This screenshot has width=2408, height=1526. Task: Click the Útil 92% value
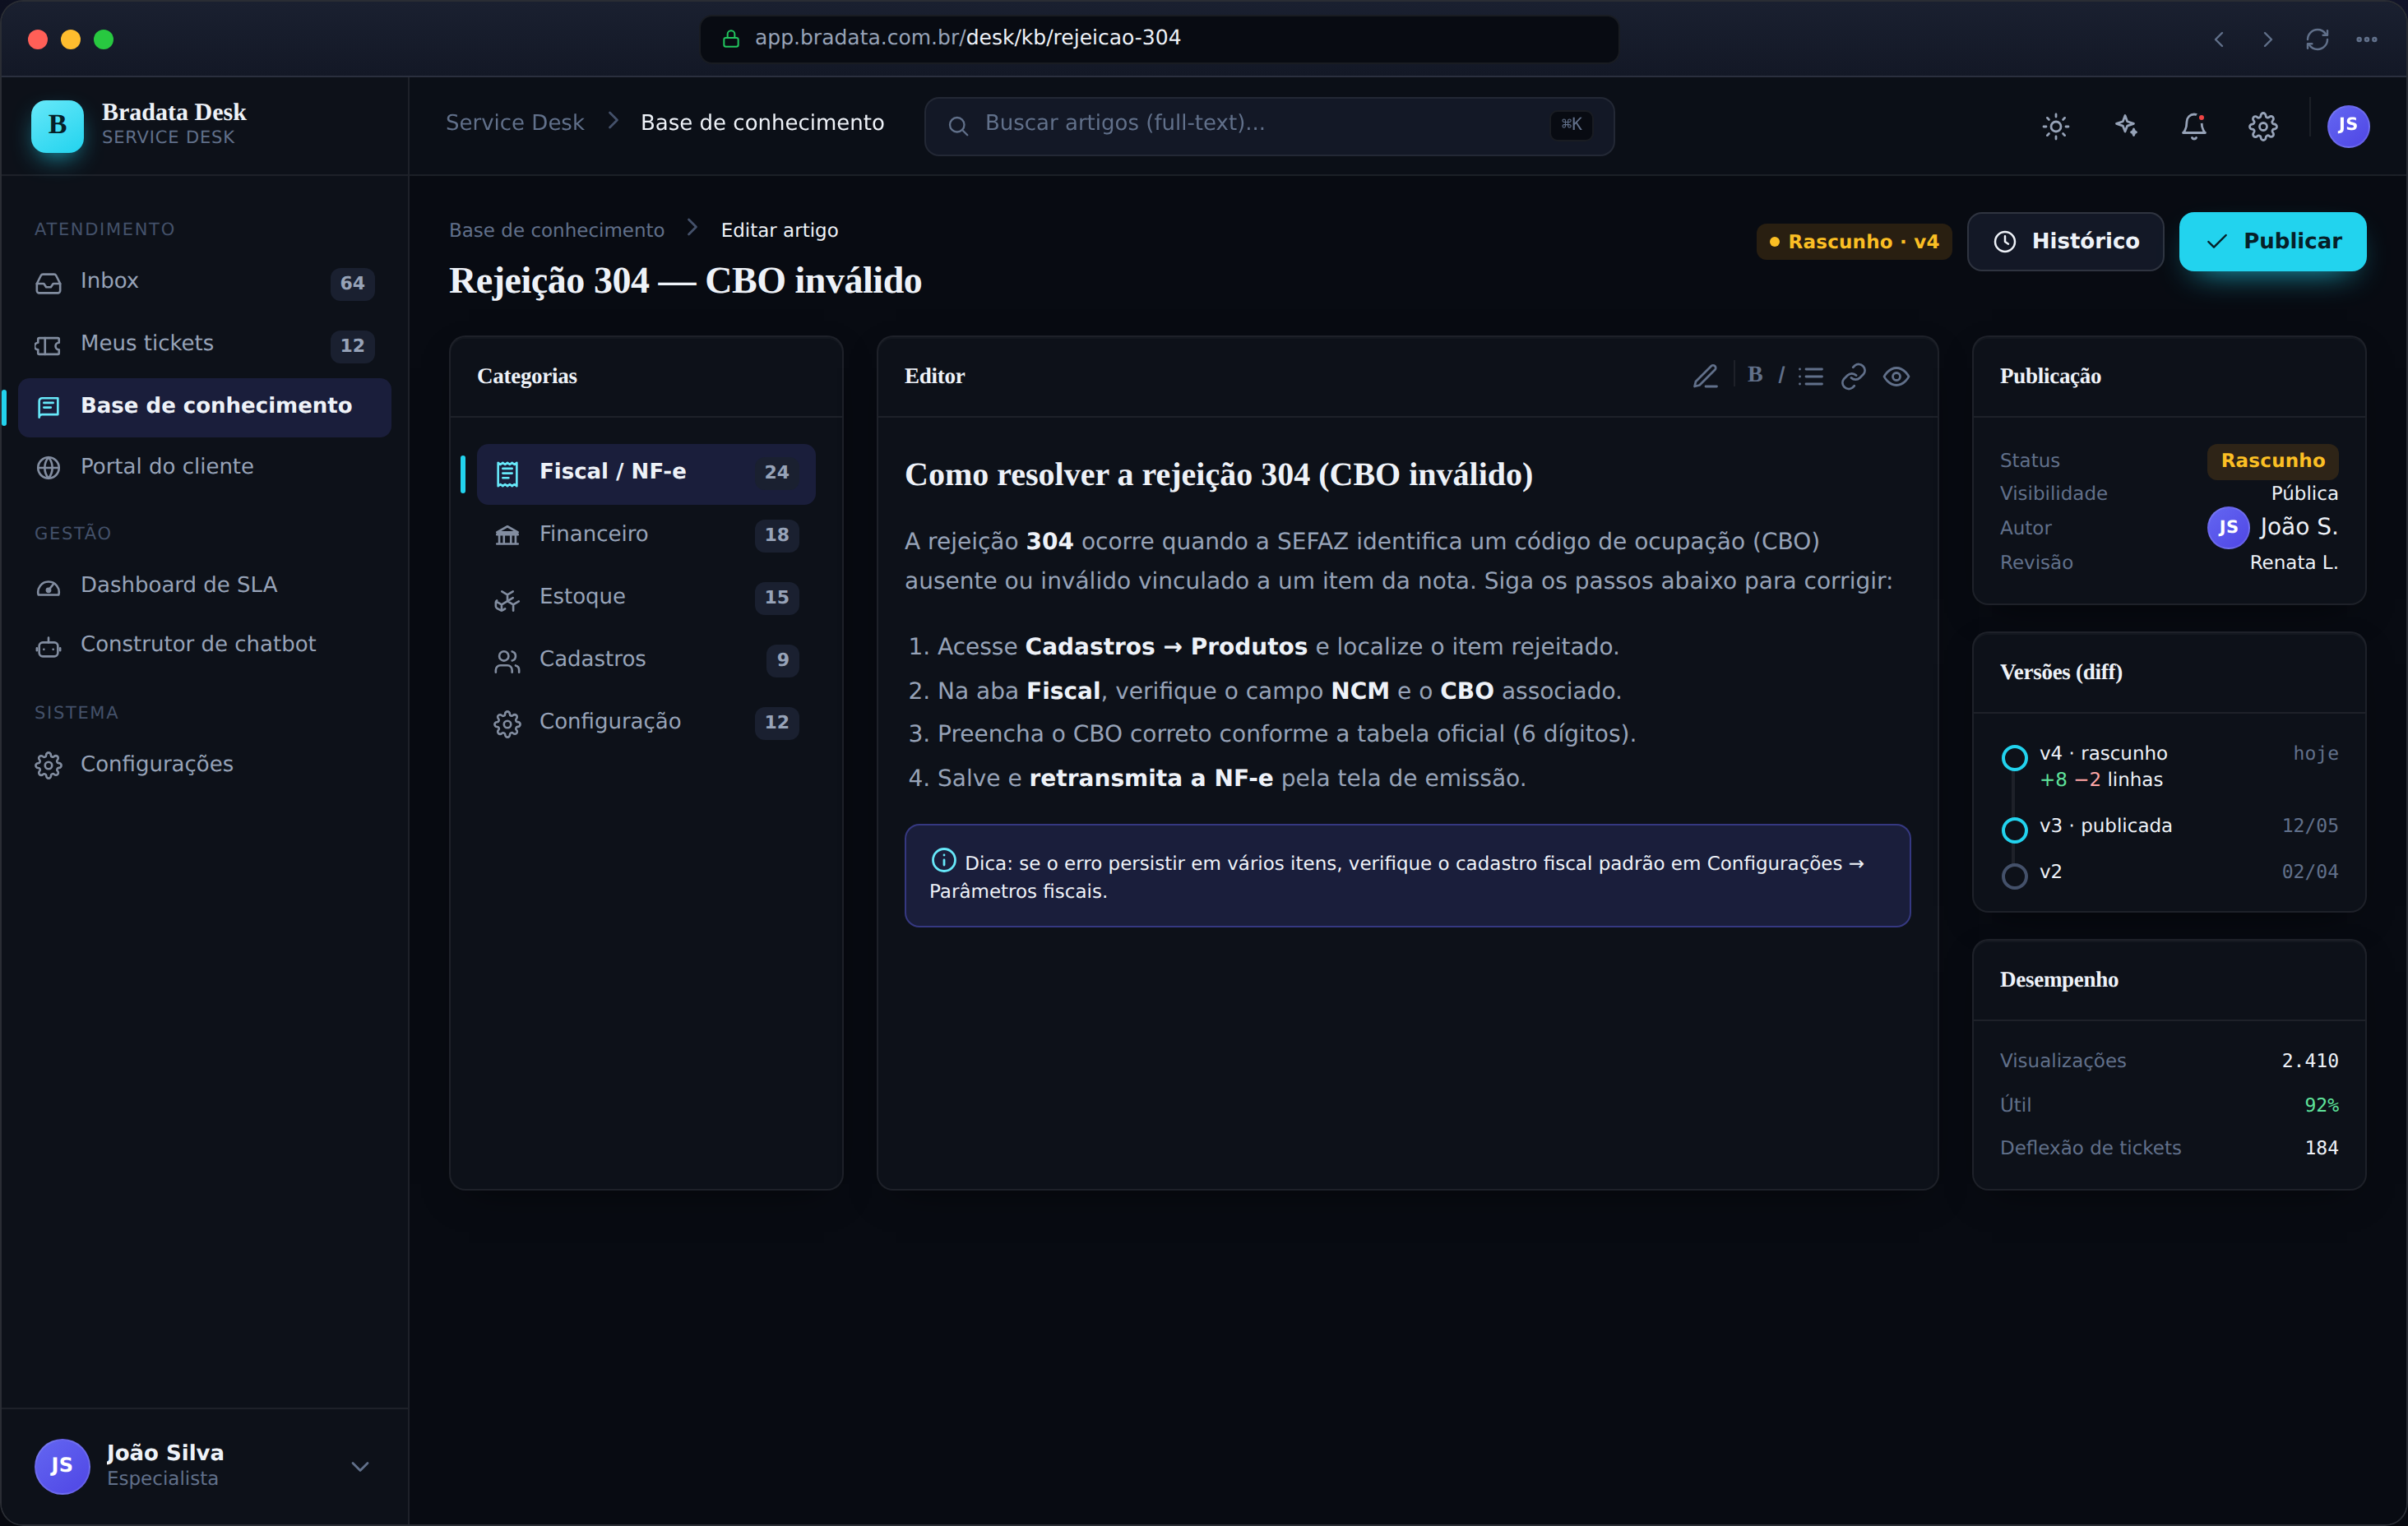pos(2320,1105)
